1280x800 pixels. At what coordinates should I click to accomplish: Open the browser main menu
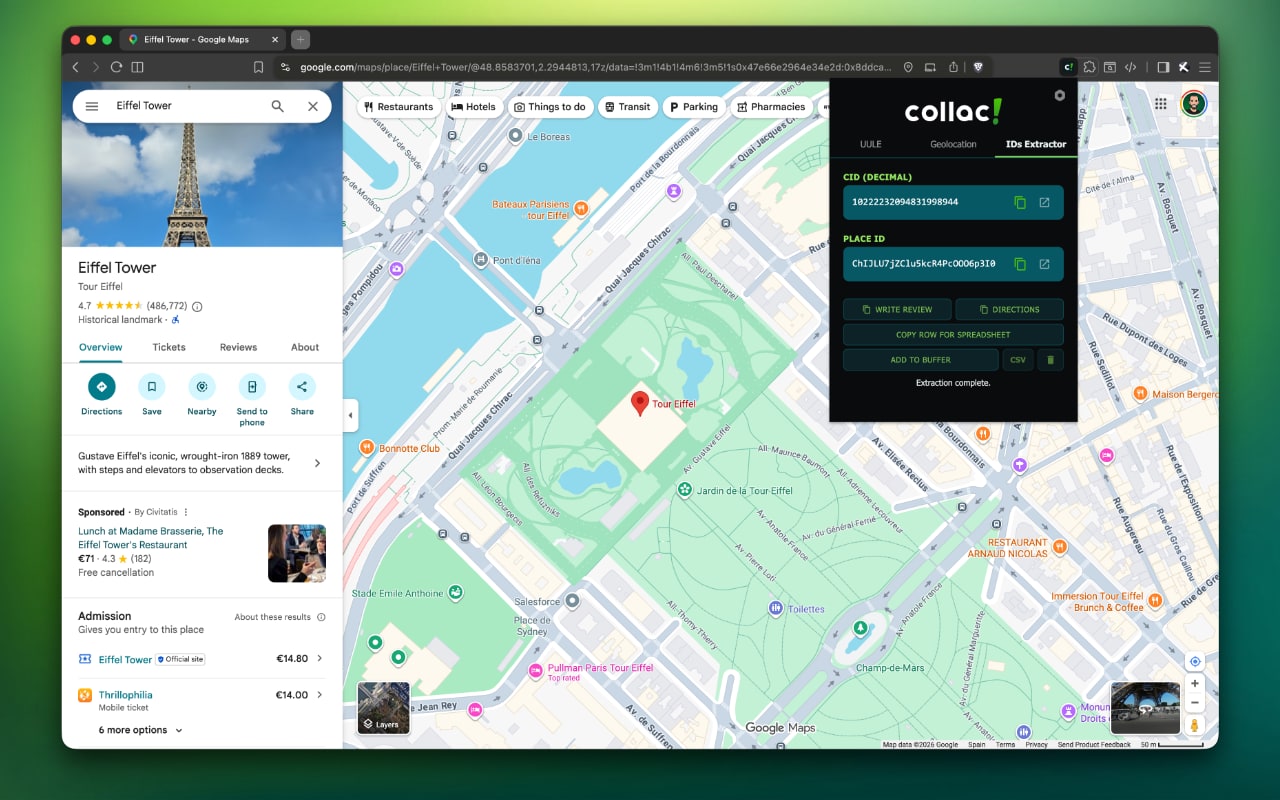(1205, 67)
